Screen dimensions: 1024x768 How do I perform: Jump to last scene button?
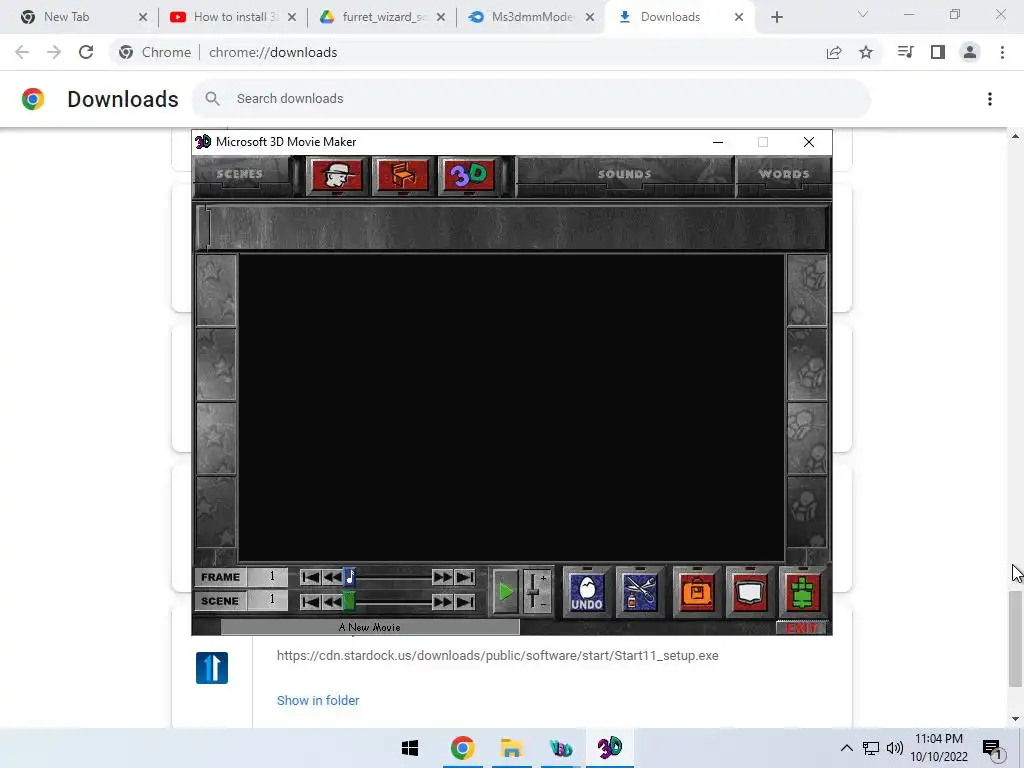click(465, 601)
